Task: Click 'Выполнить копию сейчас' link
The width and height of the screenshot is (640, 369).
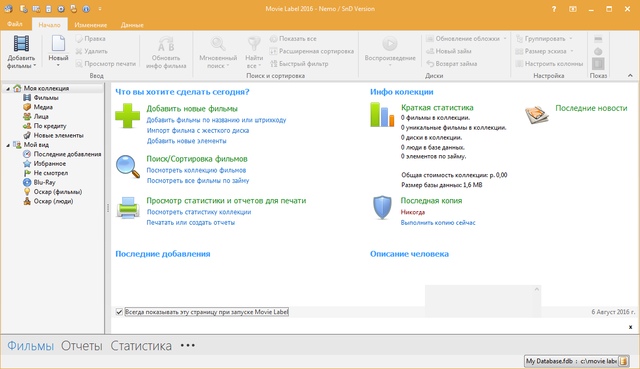Action: (x=438, y=223)
